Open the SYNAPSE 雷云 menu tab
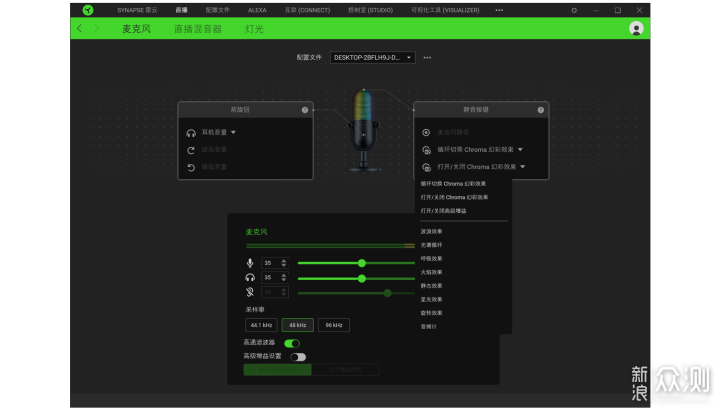This screenshot has width=720, height=411. (137, 10)
